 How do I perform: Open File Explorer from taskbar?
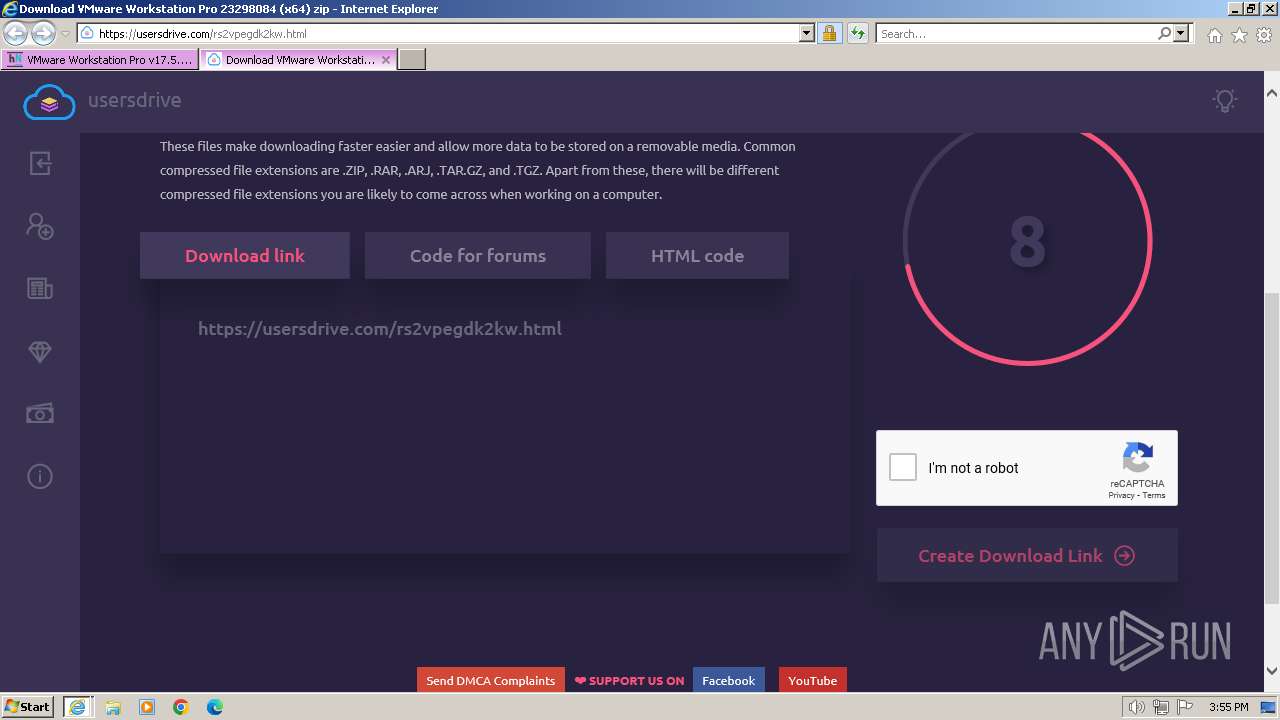coord(113,707)
